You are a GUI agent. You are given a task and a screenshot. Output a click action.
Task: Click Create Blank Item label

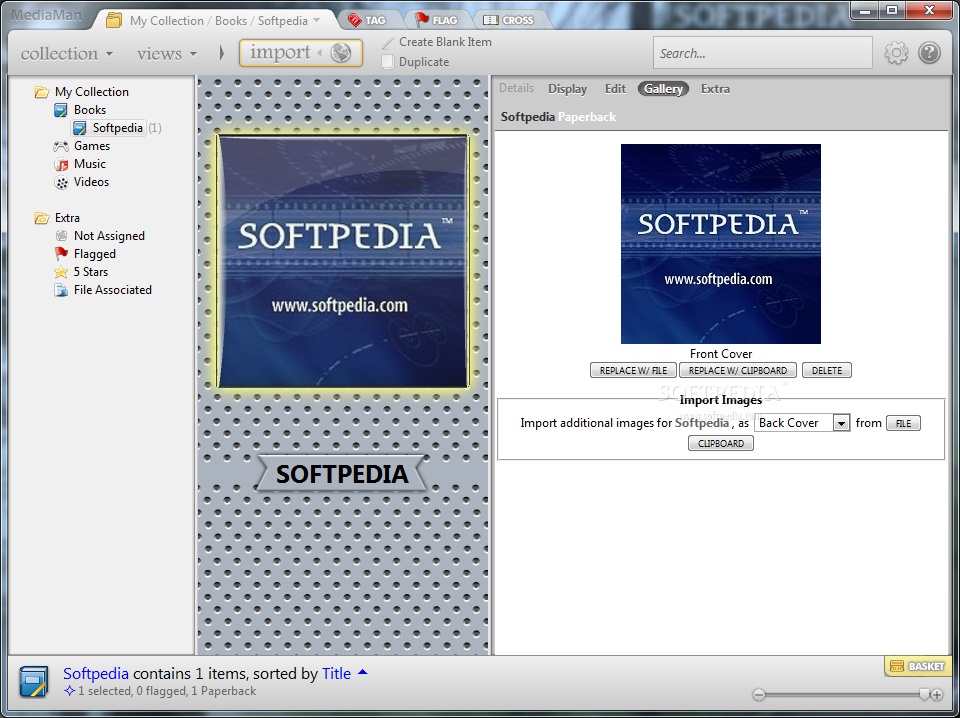(445, 42)
